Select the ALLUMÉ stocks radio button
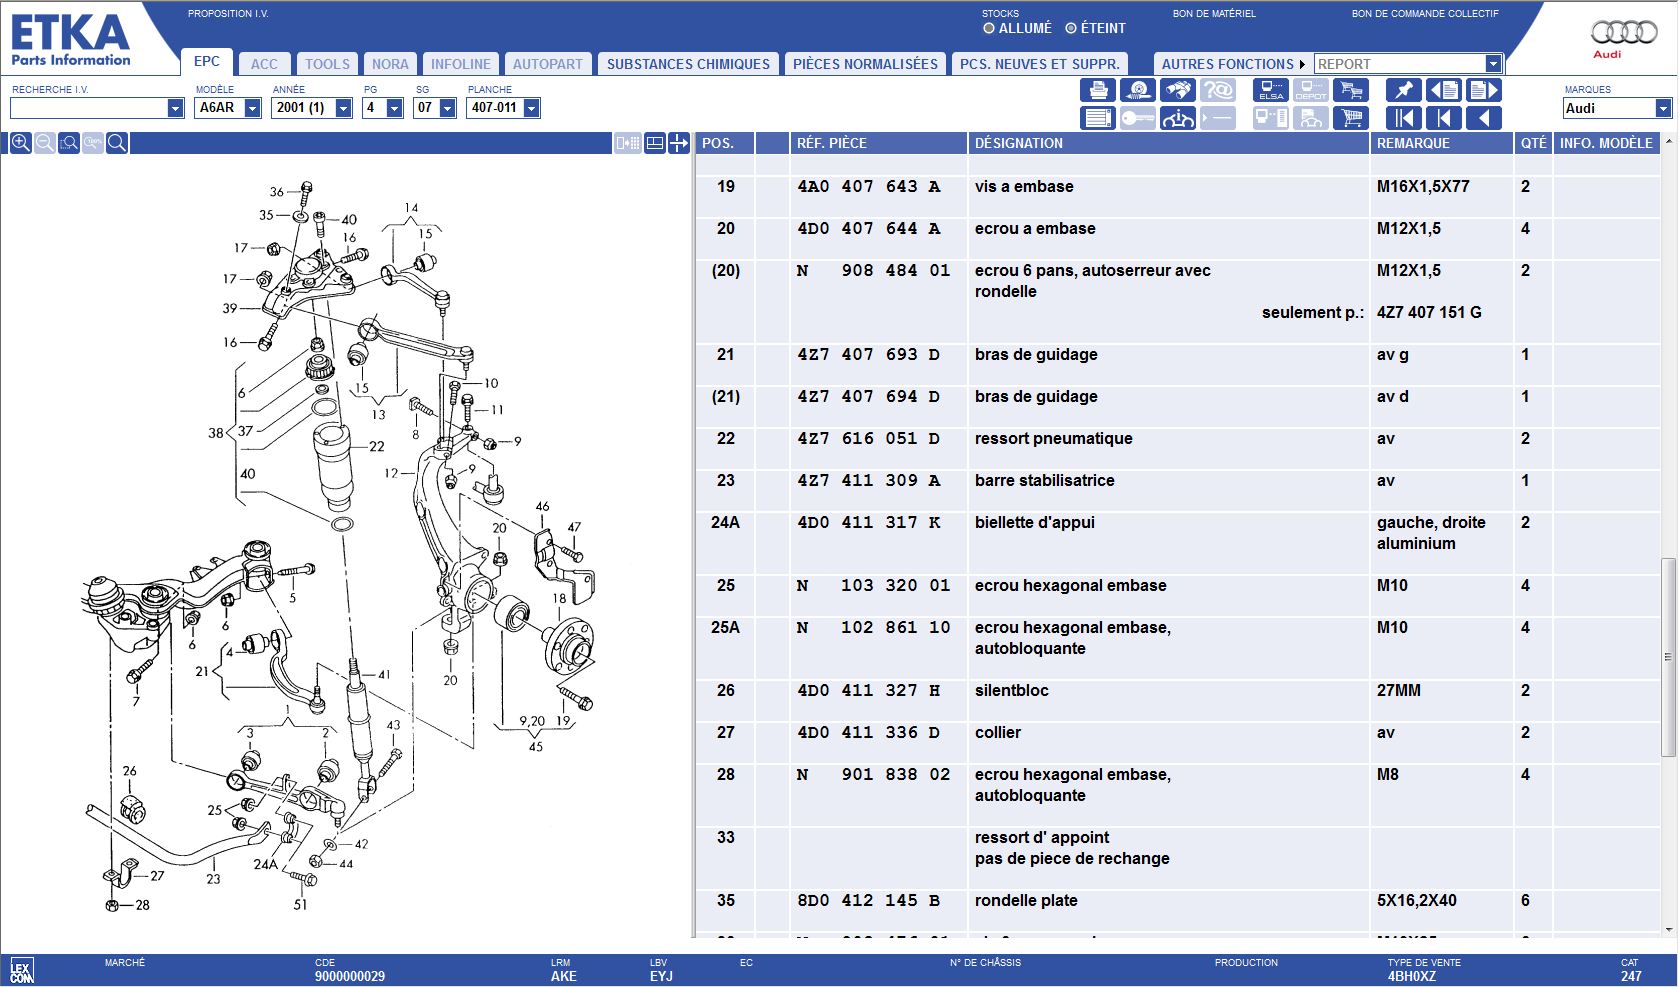Viewport: 1679px width, 988px height. tap(989, 28)
